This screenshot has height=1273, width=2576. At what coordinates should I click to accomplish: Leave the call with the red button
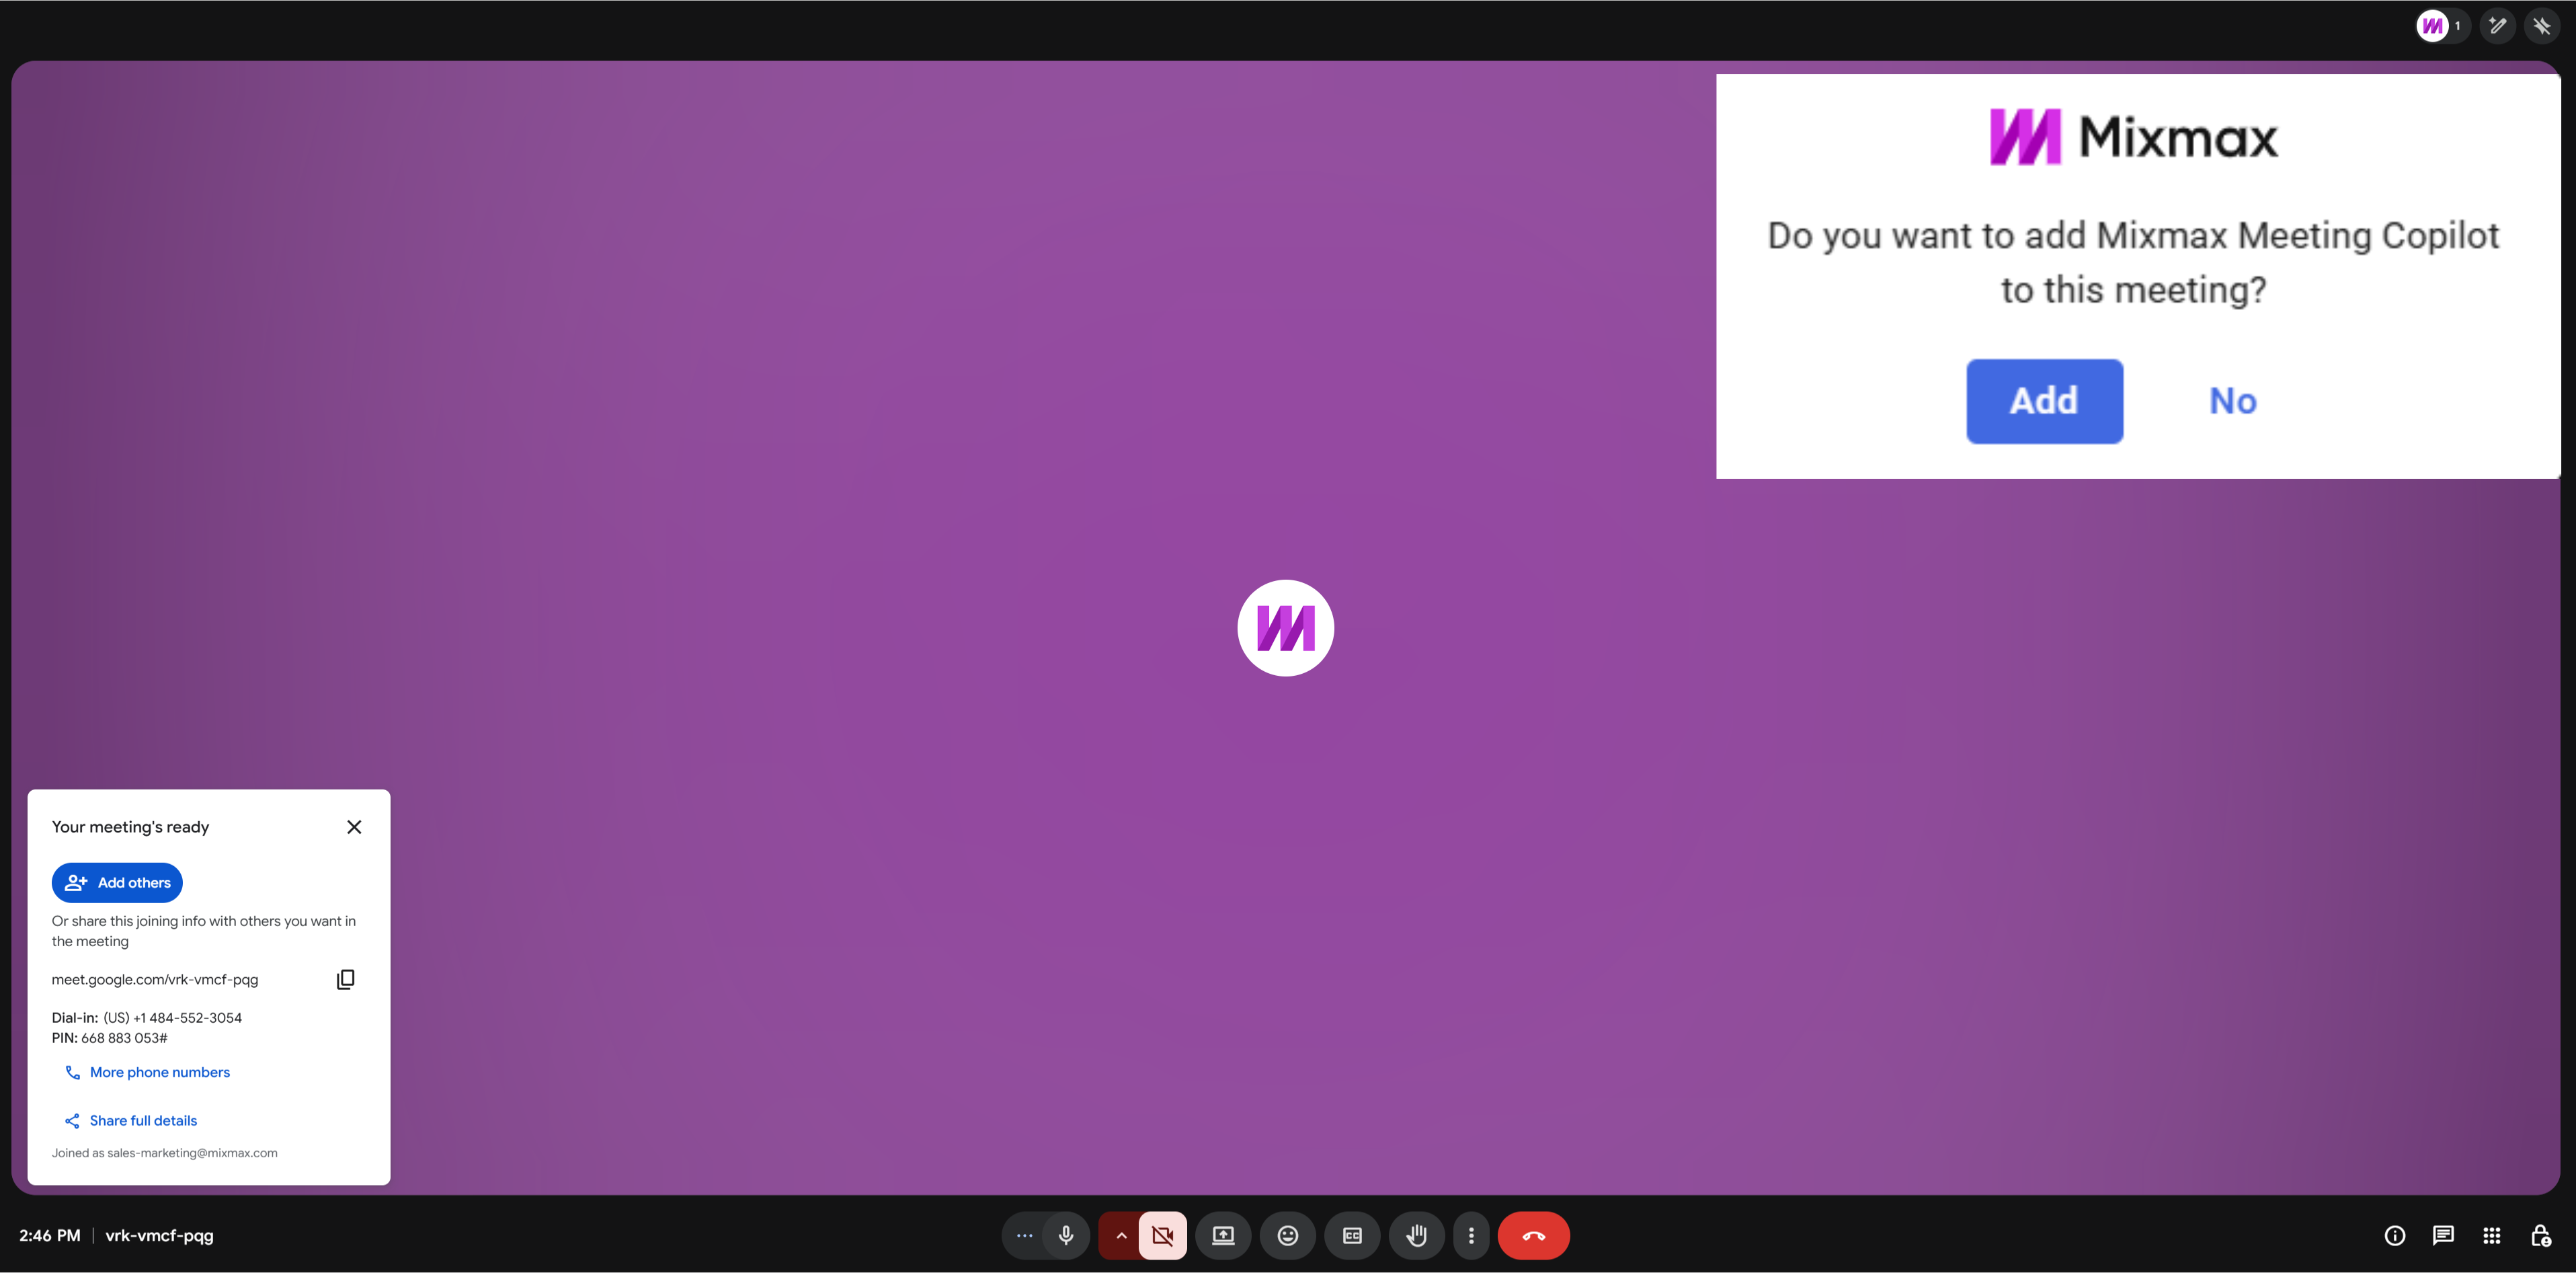click(1533, 1235)
